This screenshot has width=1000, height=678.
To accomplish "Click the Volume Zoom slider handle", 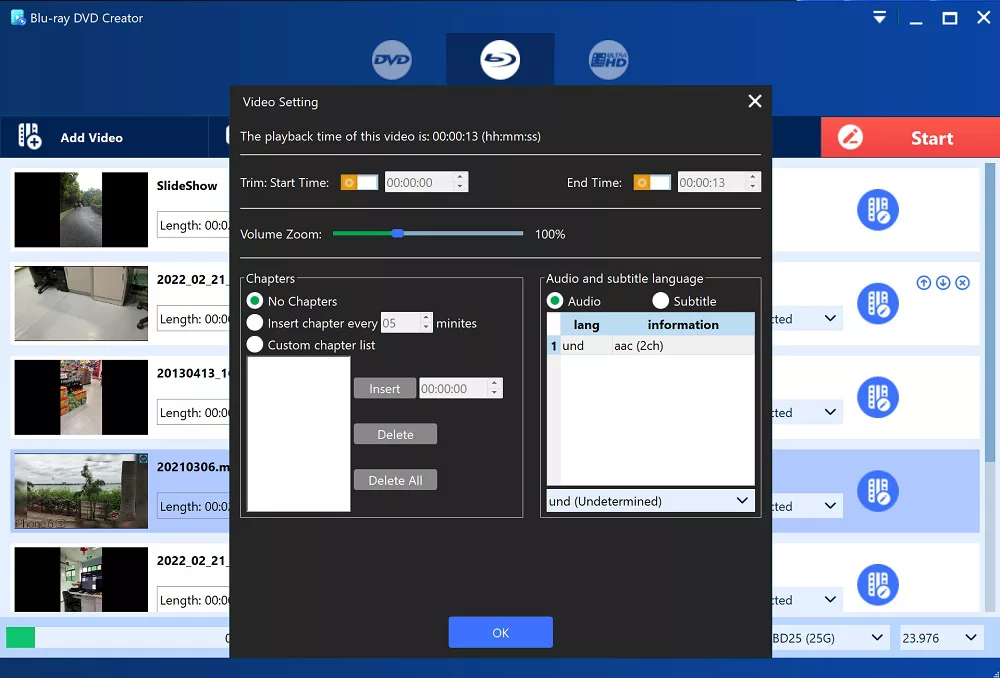I will (x=398, y=233).
